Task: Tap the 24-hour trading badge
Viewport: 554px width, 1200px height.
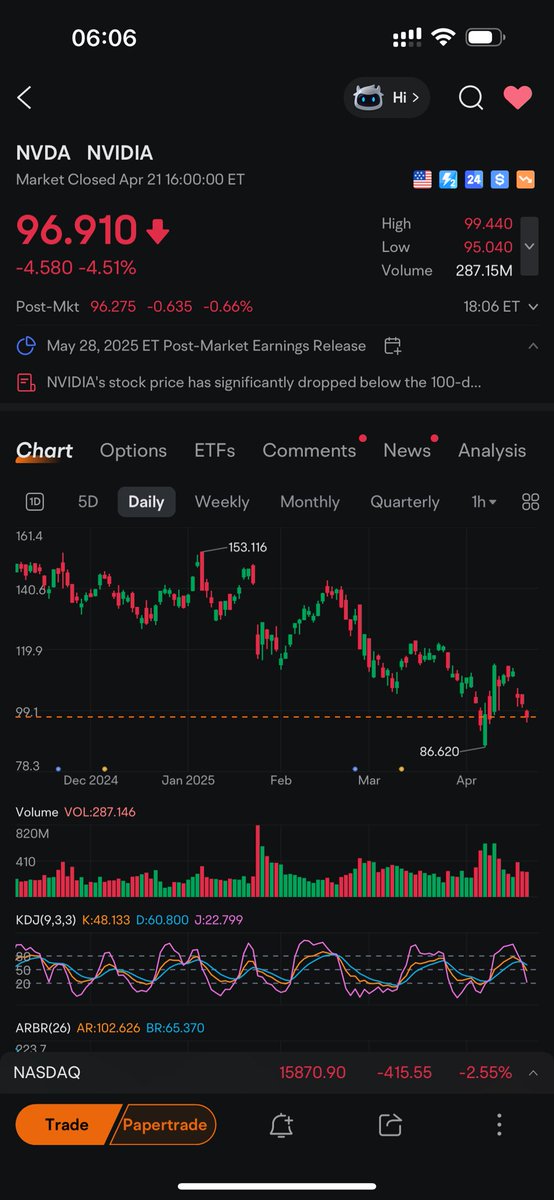Action: pyautogui.click(x=474, y=180)
